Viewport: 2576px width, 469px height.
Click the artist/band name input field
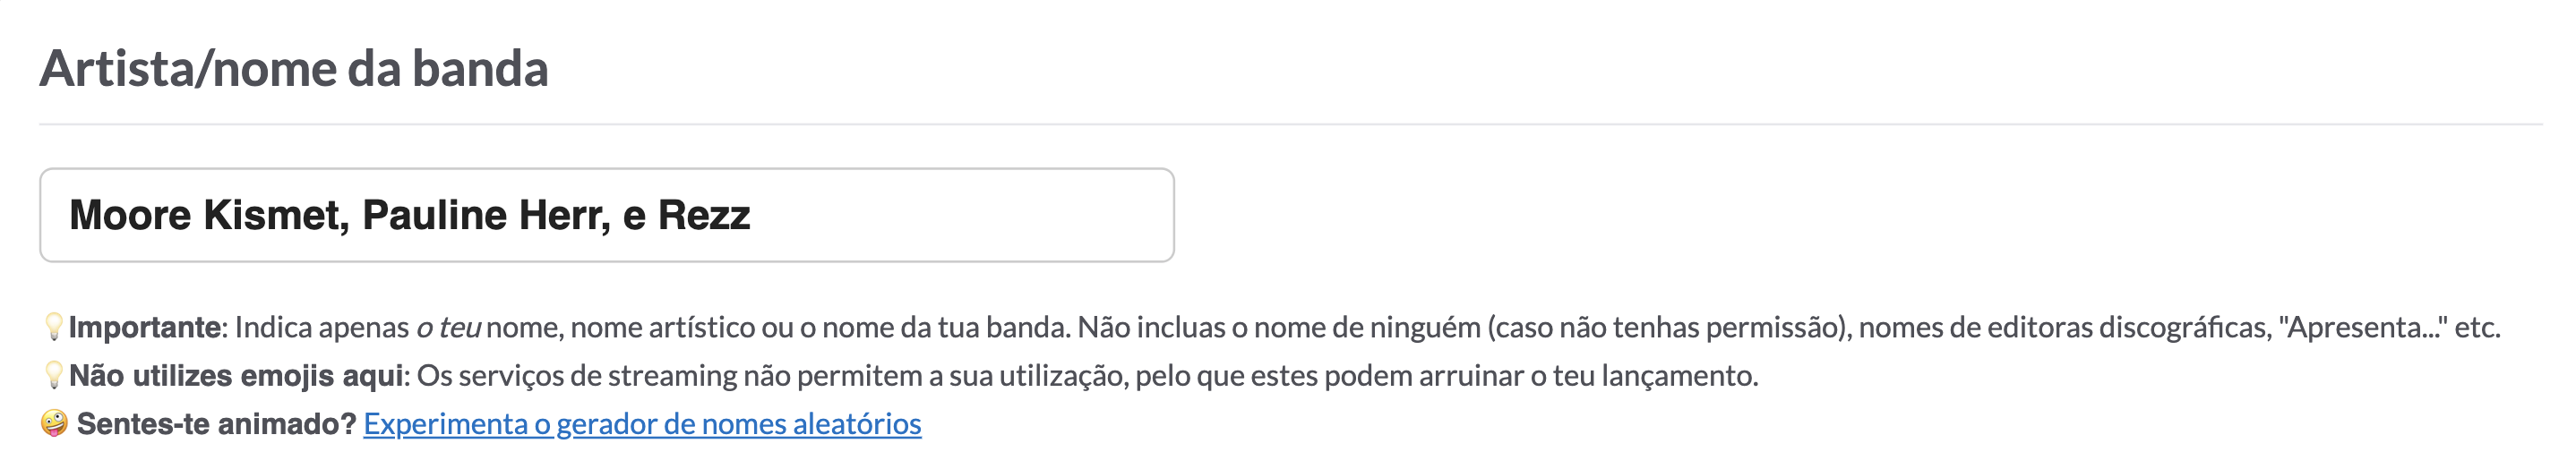(x=606, y=215)
